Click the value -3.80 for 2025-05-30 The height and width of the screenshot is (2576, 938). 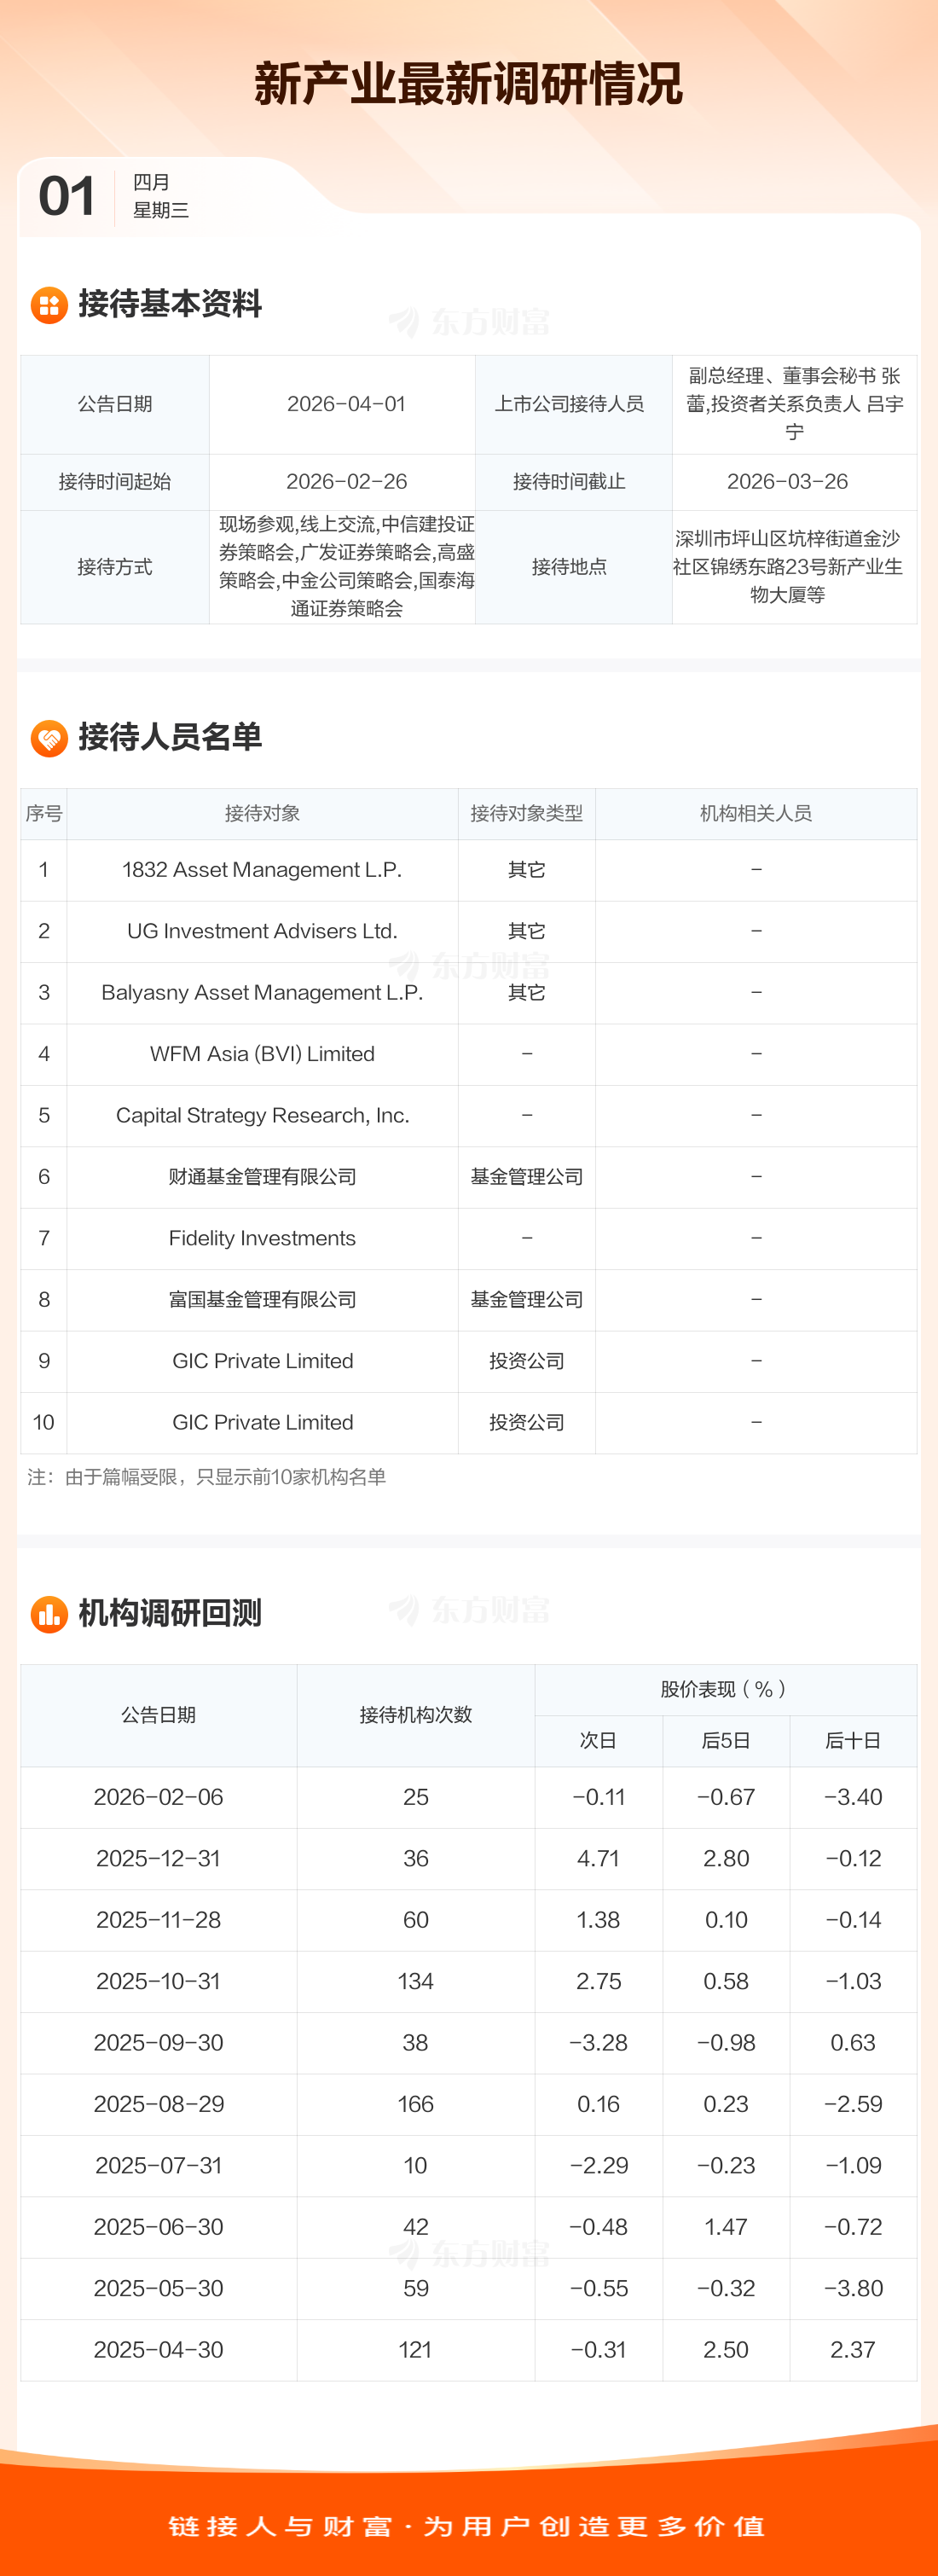tap(853, 2289)
